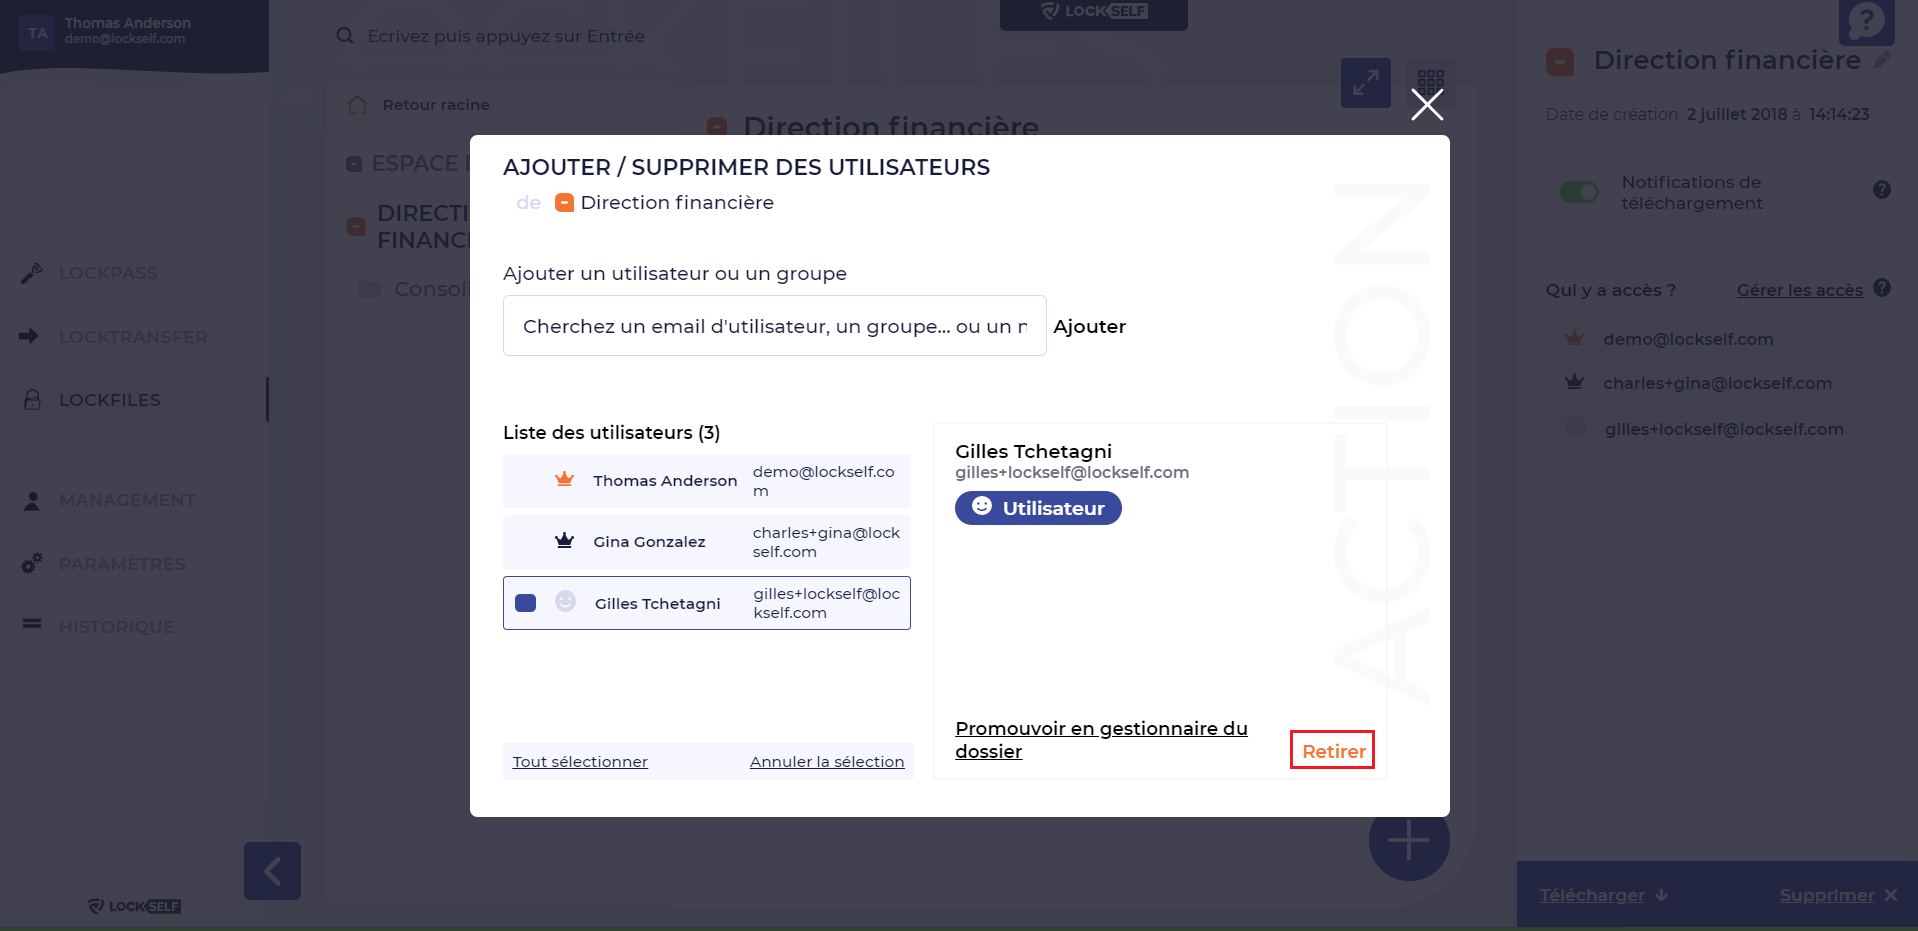Viewport: 1918px width, 931px height.
Task: Open the grid view icon
Action: pyautogui.click(x=1430, y=79)
